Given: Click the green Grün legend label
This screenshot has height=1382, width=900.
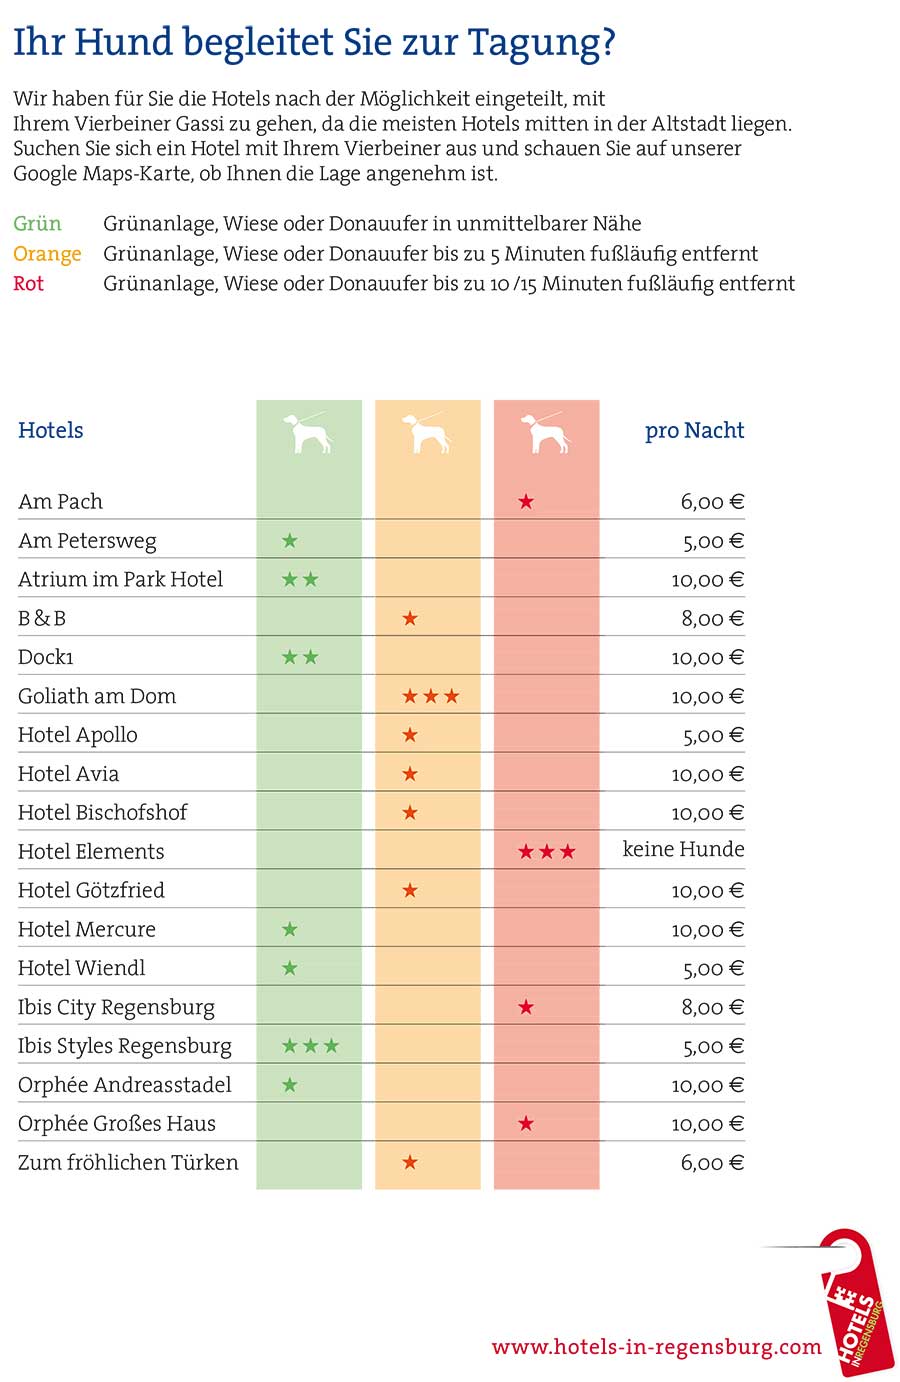Looking at the screenshot, I should 38,224.
